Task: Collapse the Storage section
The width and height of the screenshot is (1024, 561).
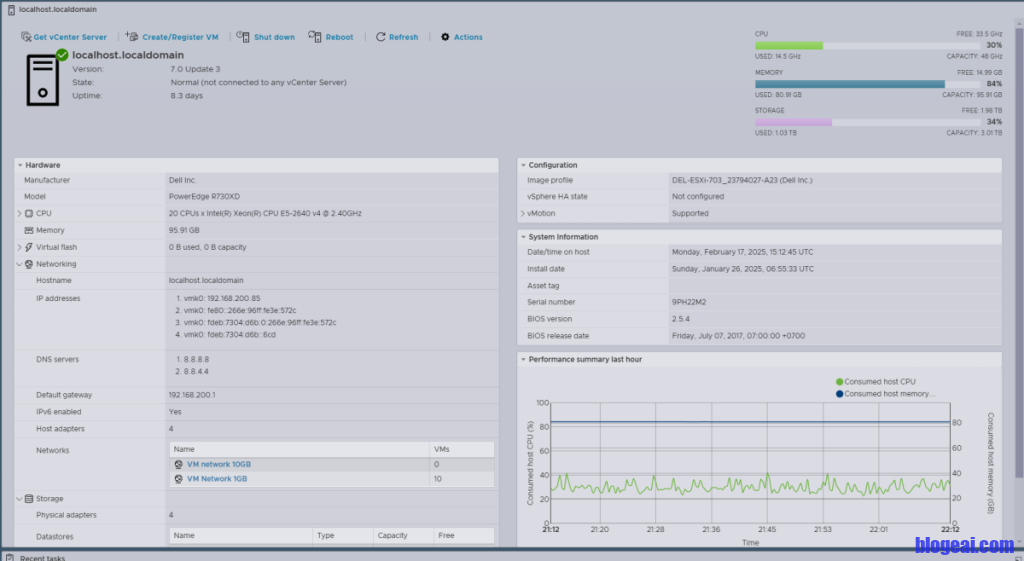Action: pyautogui.click(x=19, y=498)
